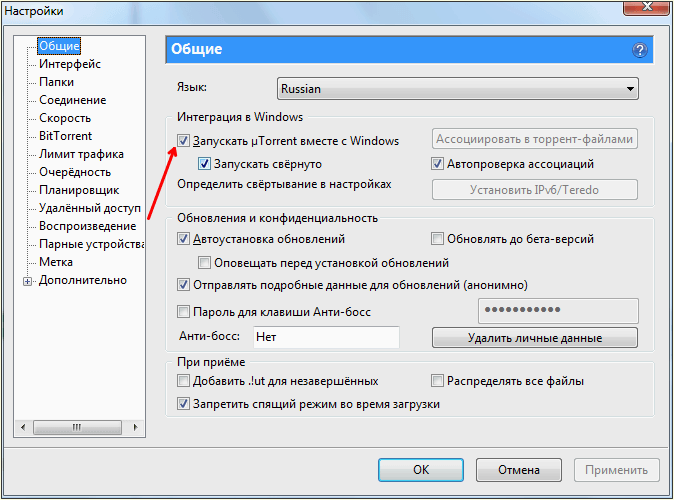Select BitTorrent in settings tree
The image size is (674, 500).
(x=65, y=136)
